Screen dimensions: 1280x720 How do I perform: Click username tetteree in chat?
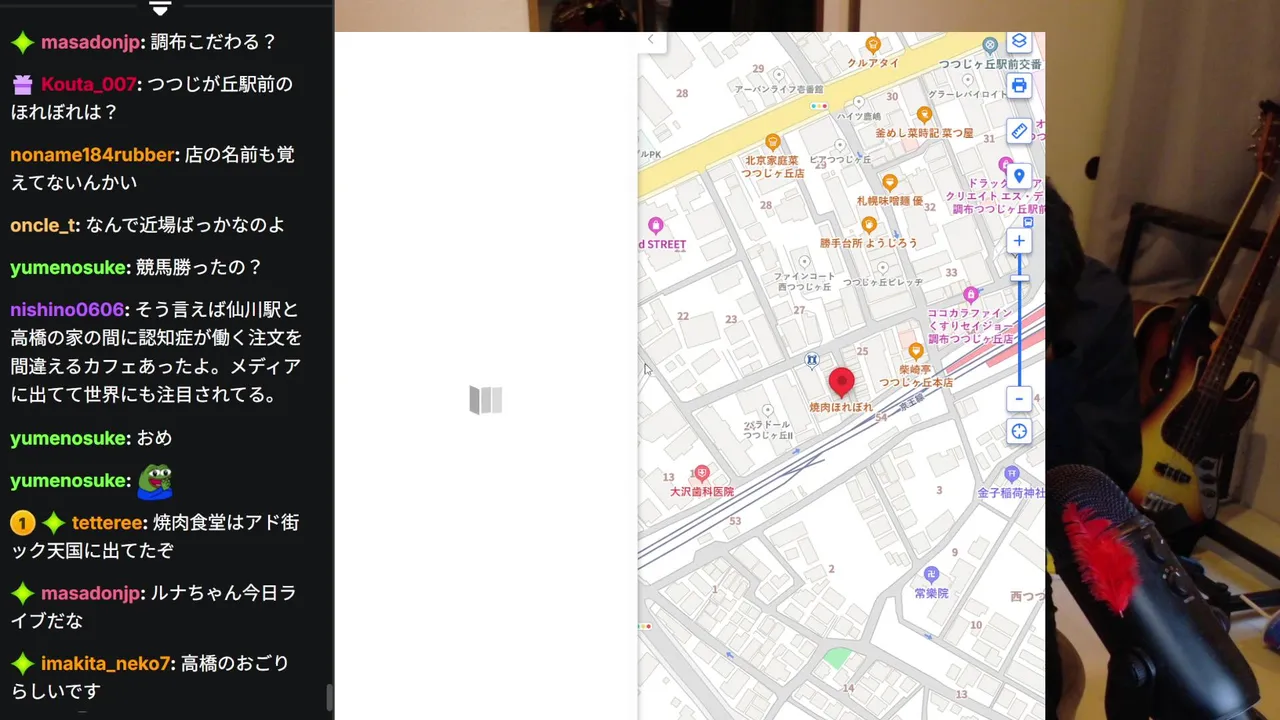(108, 522)
